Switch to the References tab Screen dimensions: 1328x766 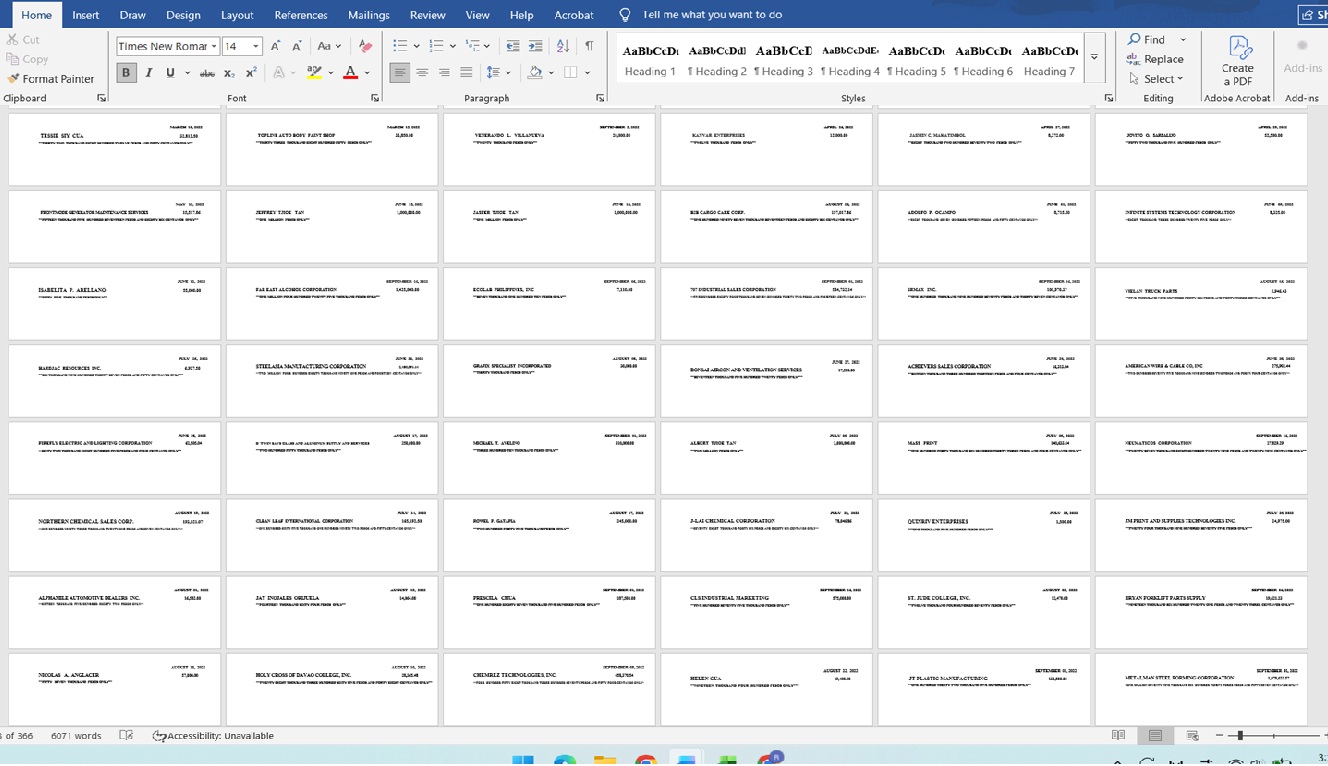(301, 15)
